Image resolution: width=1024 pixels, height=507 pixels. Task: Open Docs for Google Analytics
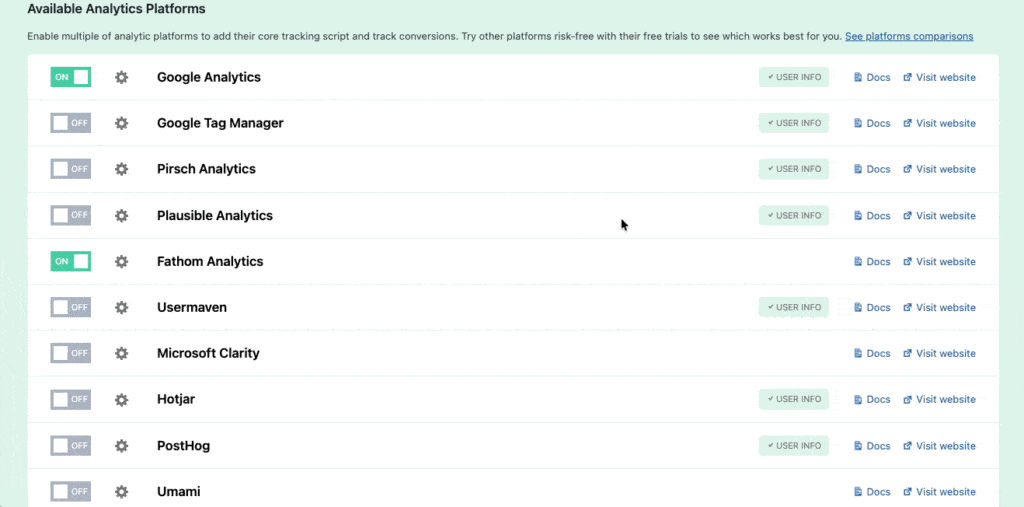click(872, 77)
